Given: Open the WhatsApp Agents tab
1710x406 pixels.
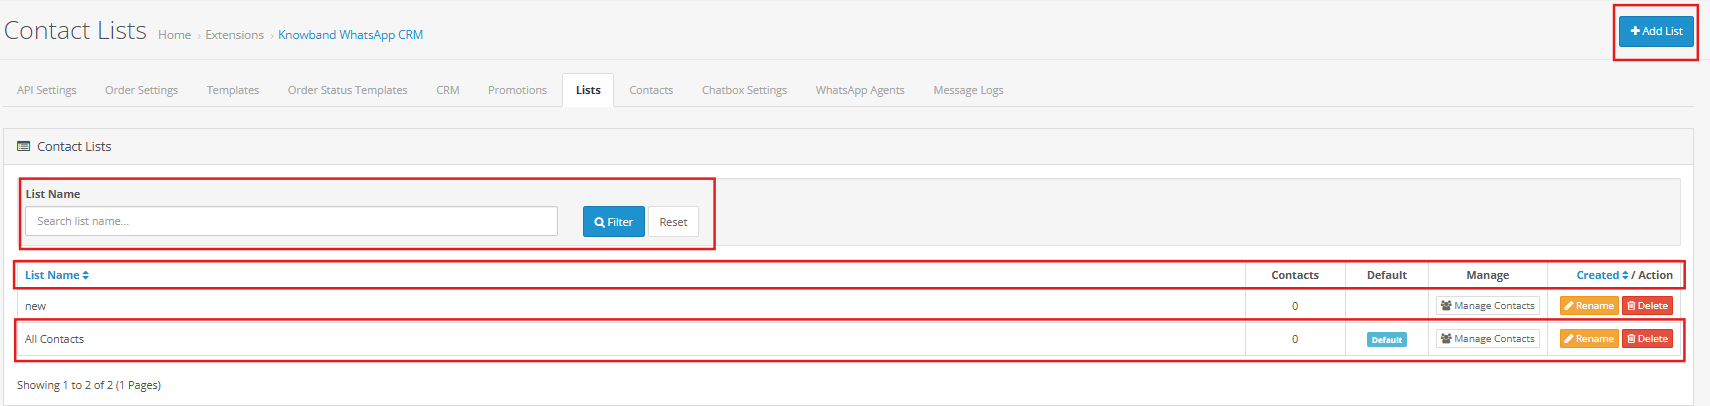Looking at the screenshot, I should [x=860, y=90].
